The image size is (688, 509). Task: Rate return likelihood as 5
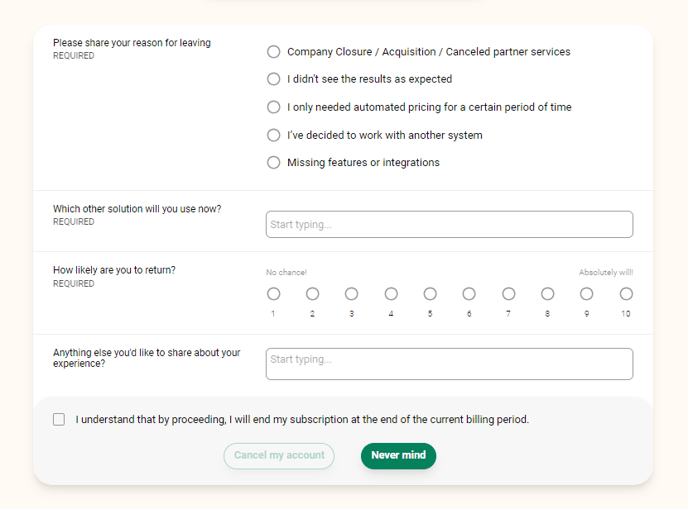(x=430, y=294)
